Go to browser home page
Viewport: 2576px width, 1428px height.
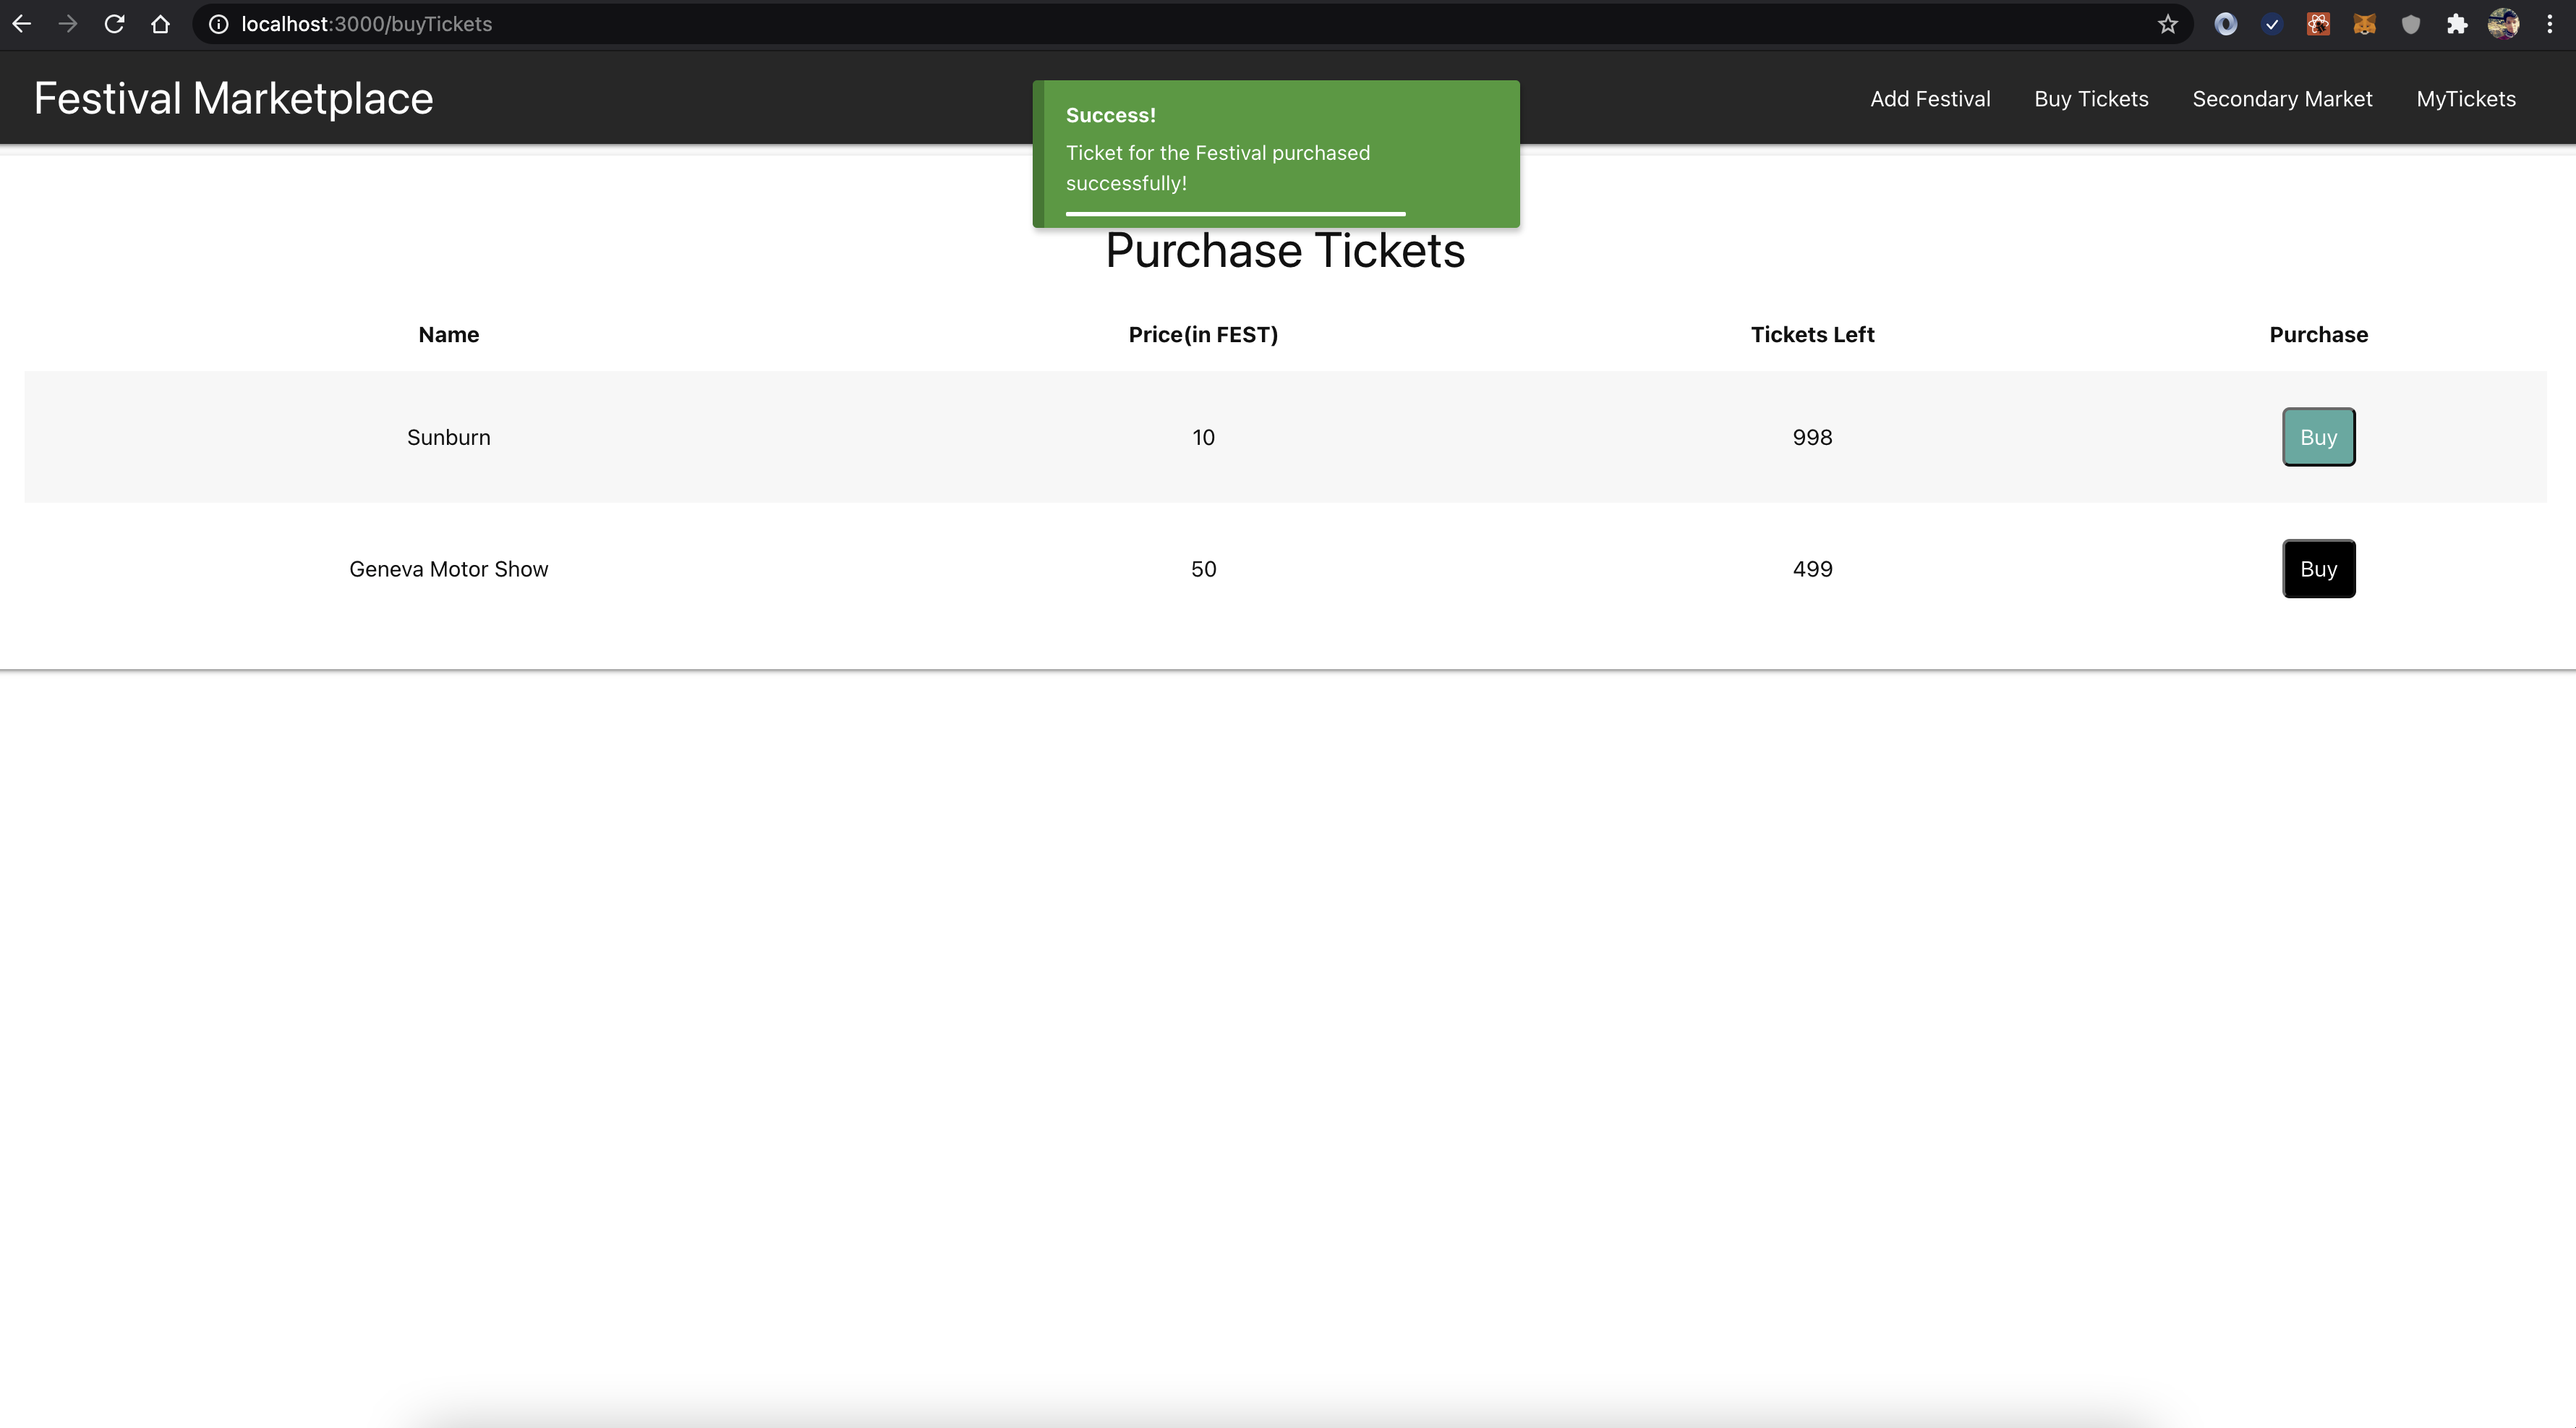point(160,24)
